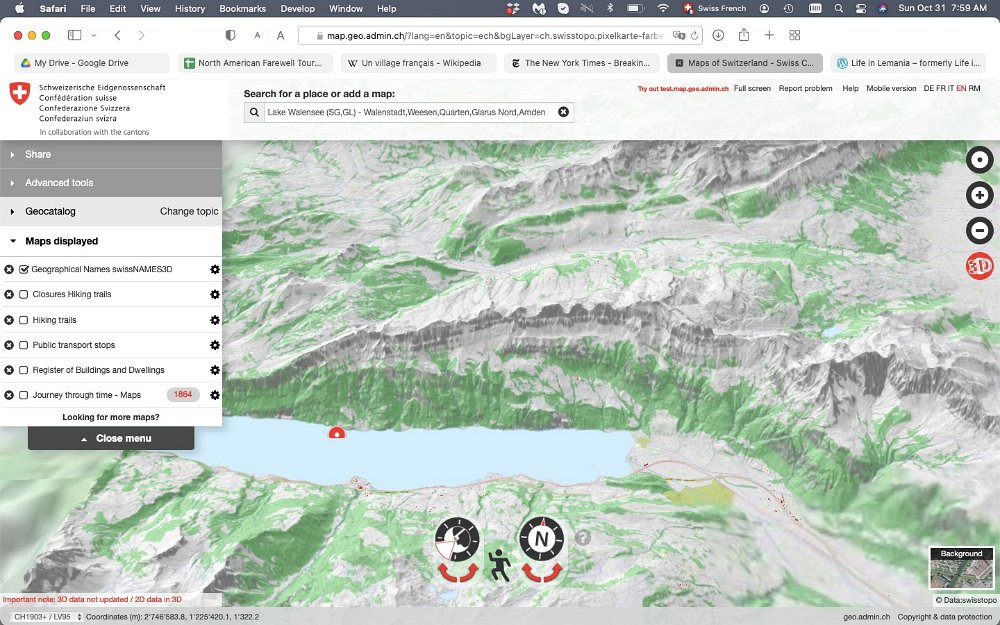Remove the Public transport stops layer
The image size is (1000, 625).
(x=9, y=345)
